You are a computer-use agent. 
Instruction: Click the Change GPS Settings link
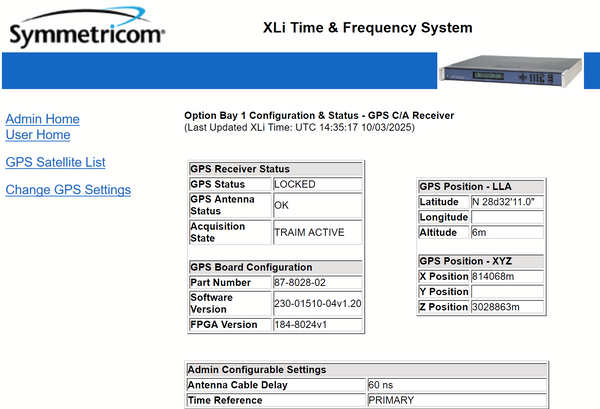tap(68, 190)
